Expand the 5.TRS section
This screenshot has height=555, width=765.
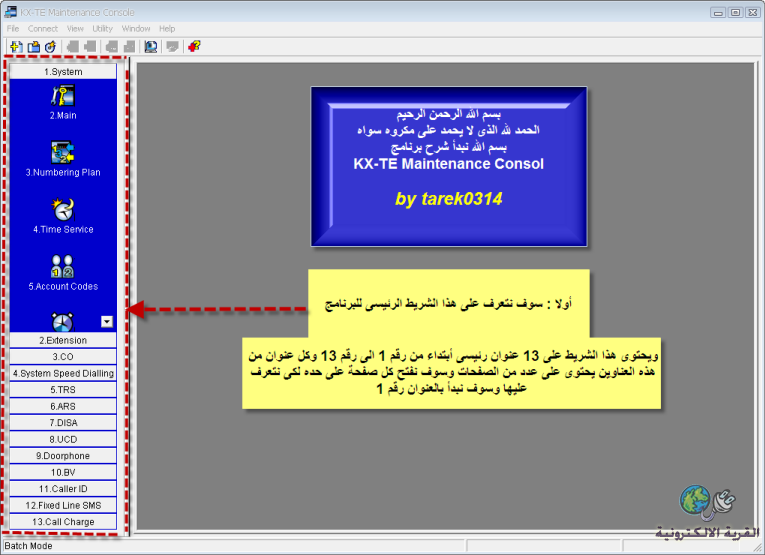[x=63, y=390]
